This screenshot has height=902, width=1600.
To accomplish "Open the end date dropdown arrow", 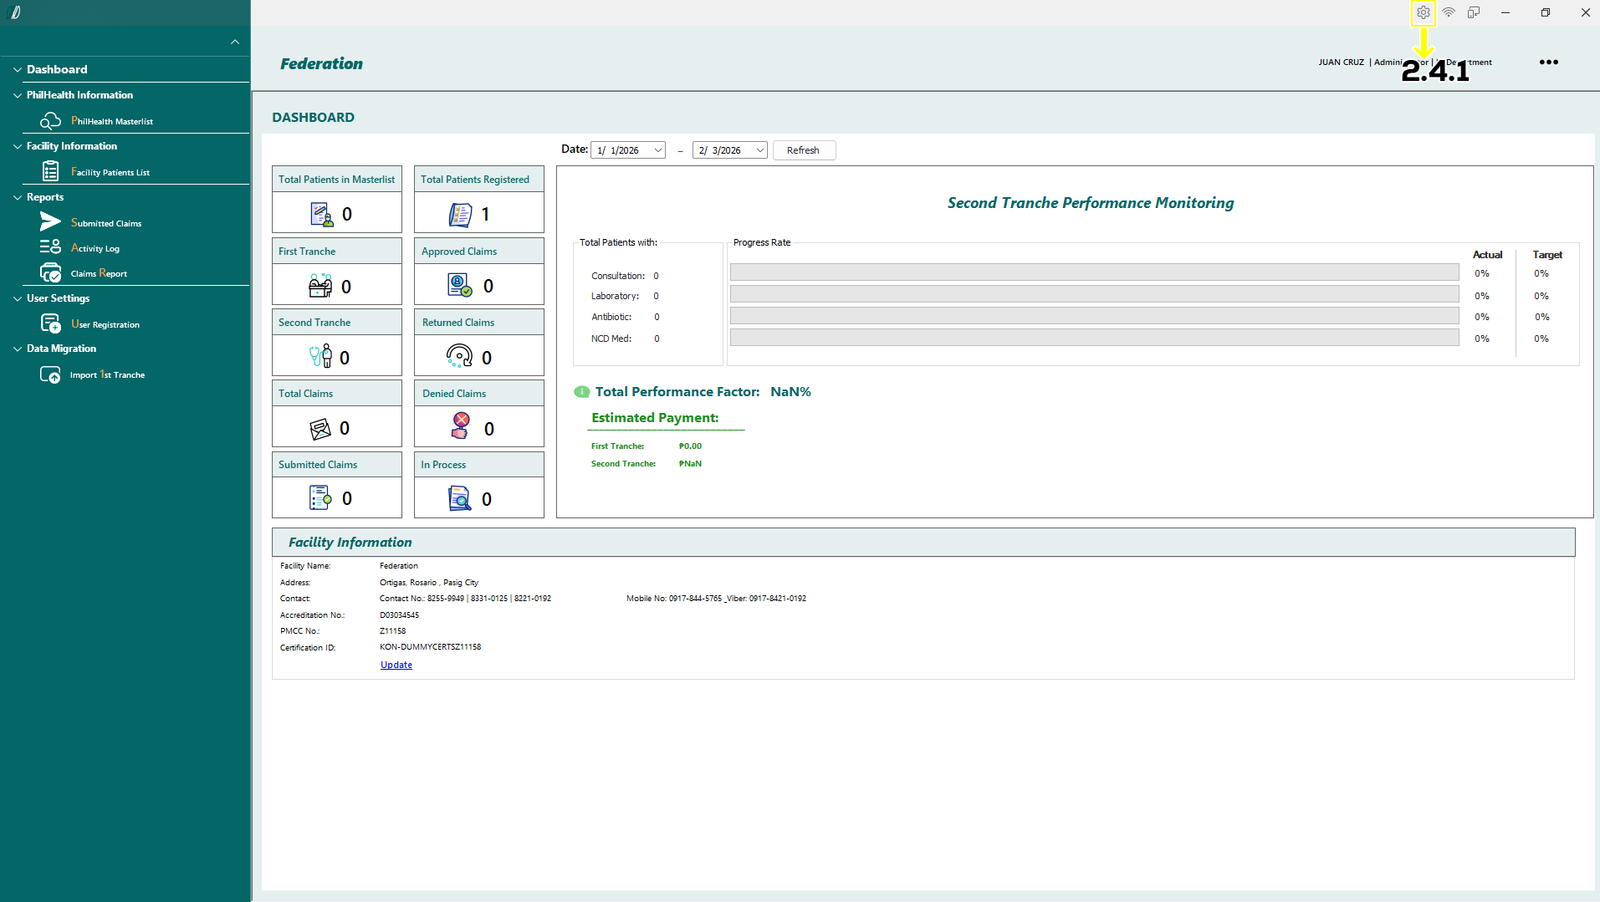I will click(x=760, y=151).
